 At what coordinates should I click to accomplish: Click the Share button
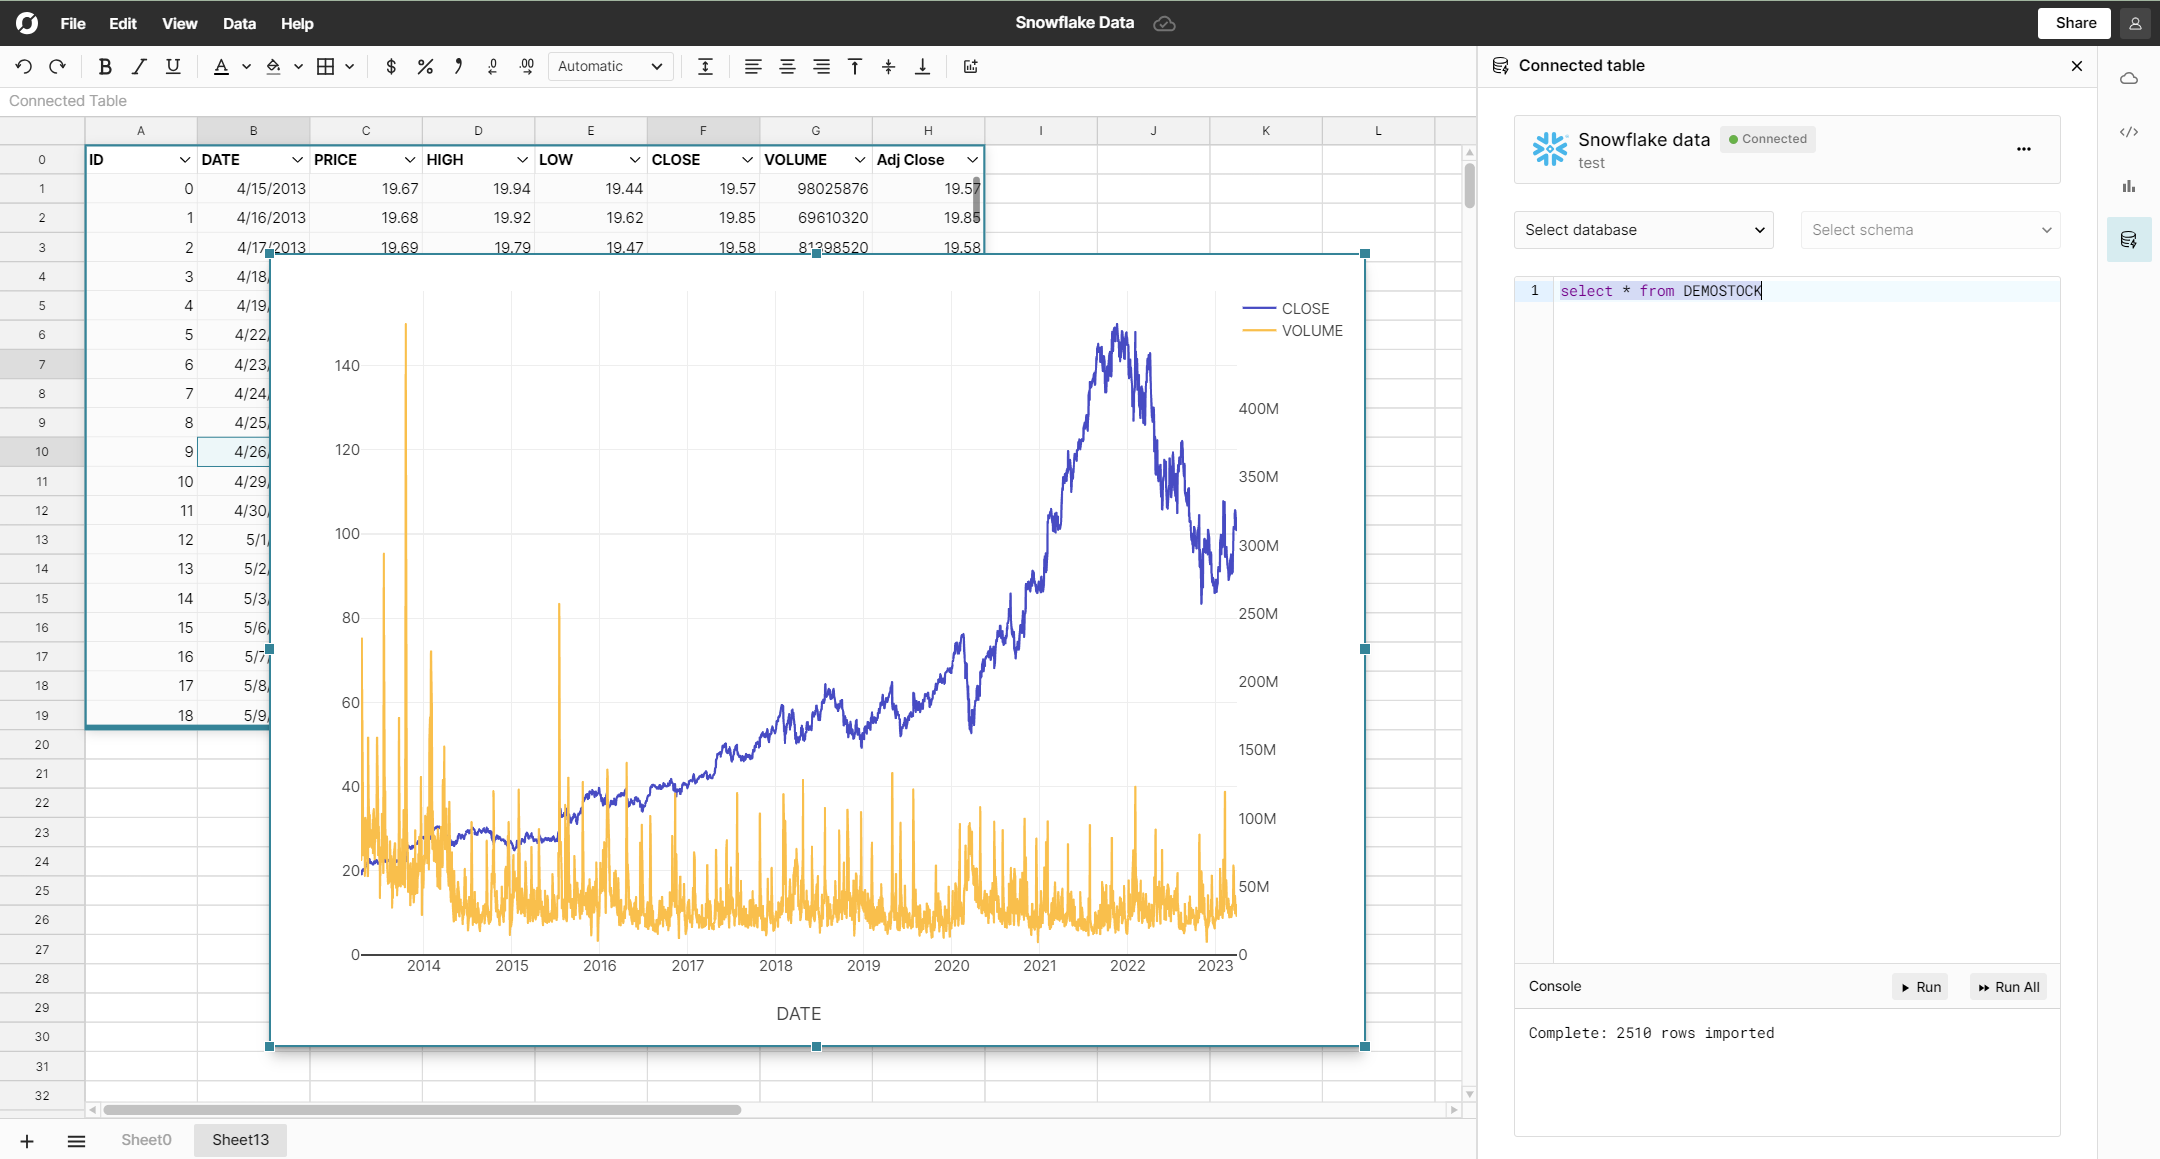click(2075, 23)
